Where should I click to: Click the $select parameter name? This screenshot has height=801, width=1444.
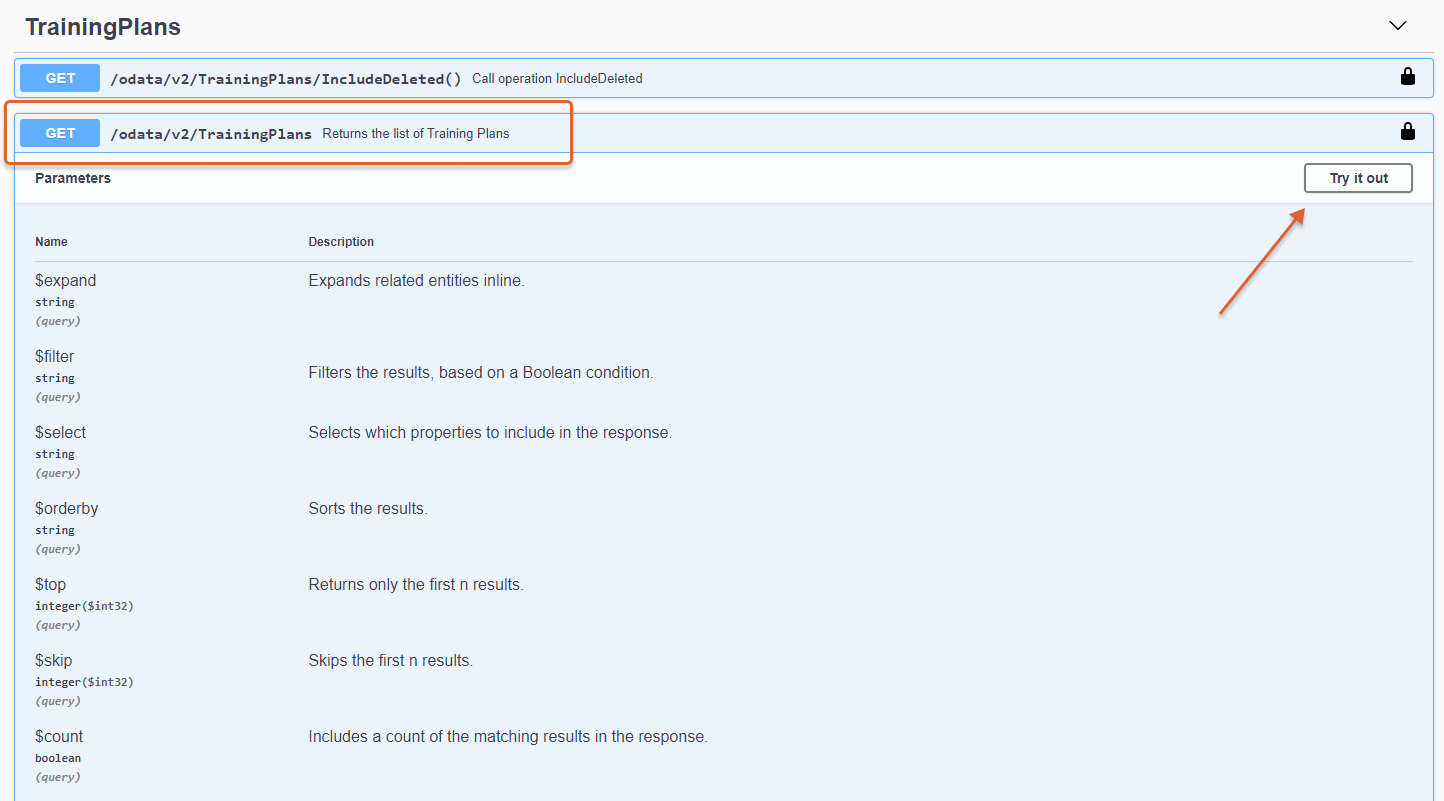(60, 433)
